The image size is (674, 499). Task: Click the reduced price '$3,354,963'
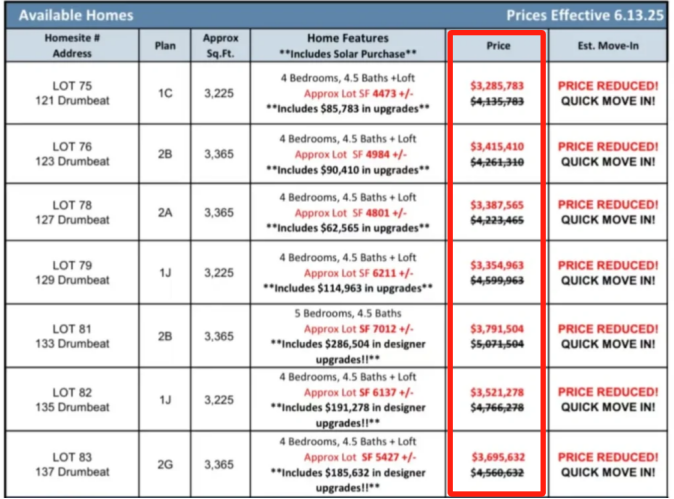click(497, 265)
